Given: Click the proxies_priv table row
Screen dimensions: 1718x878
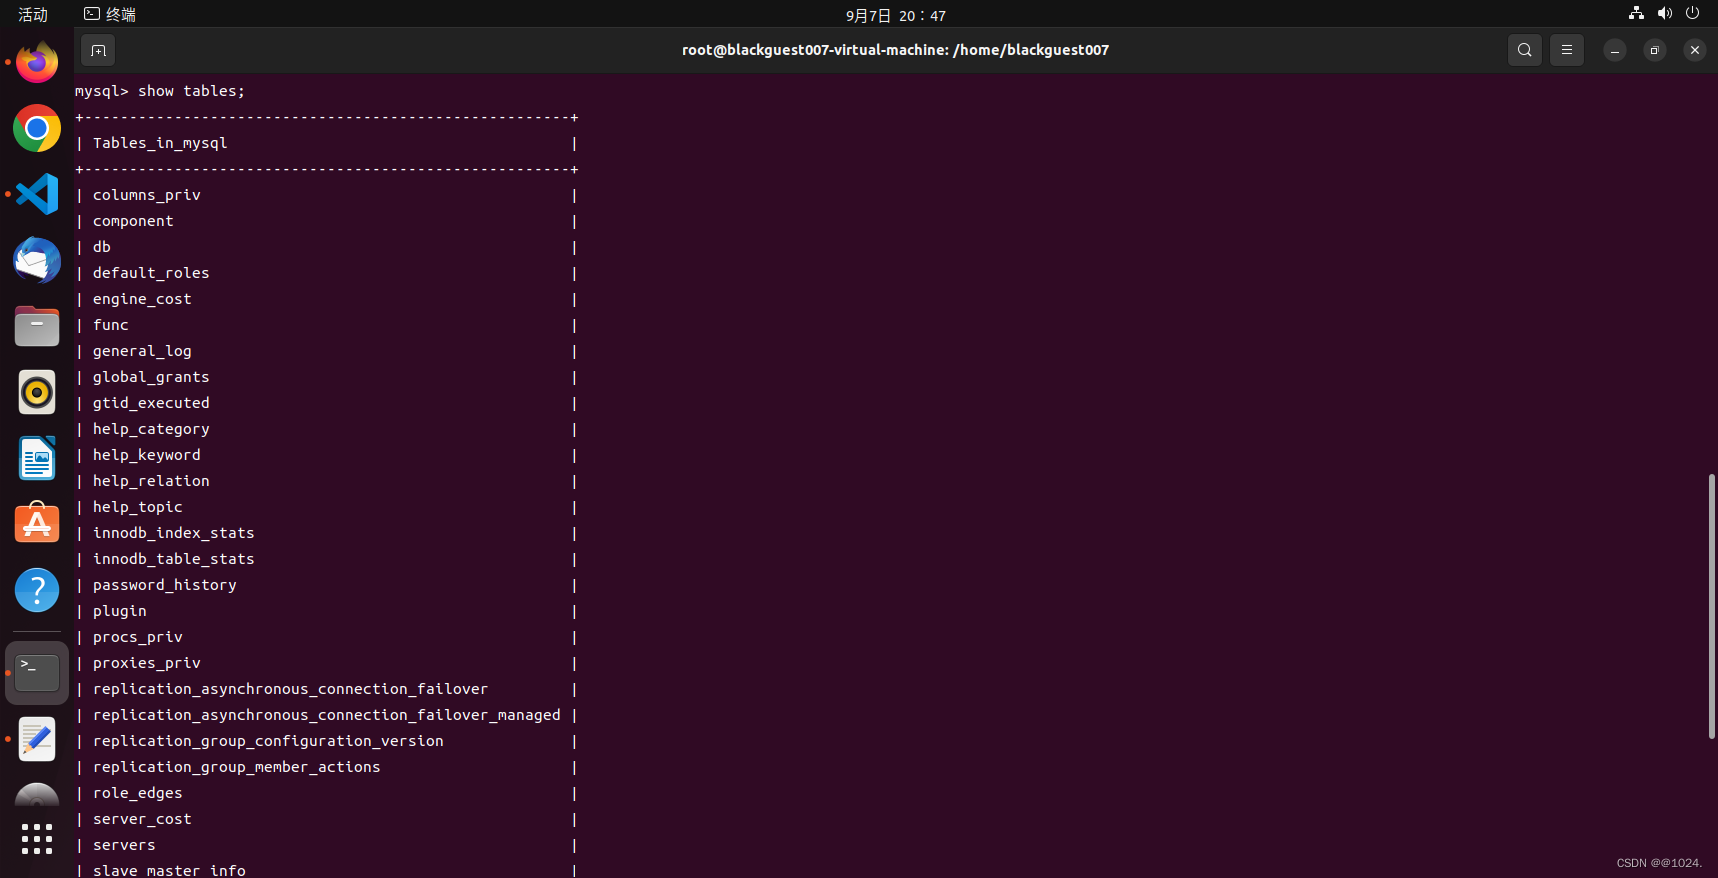Looking at the screenshot, I should (x=327, y=663).
